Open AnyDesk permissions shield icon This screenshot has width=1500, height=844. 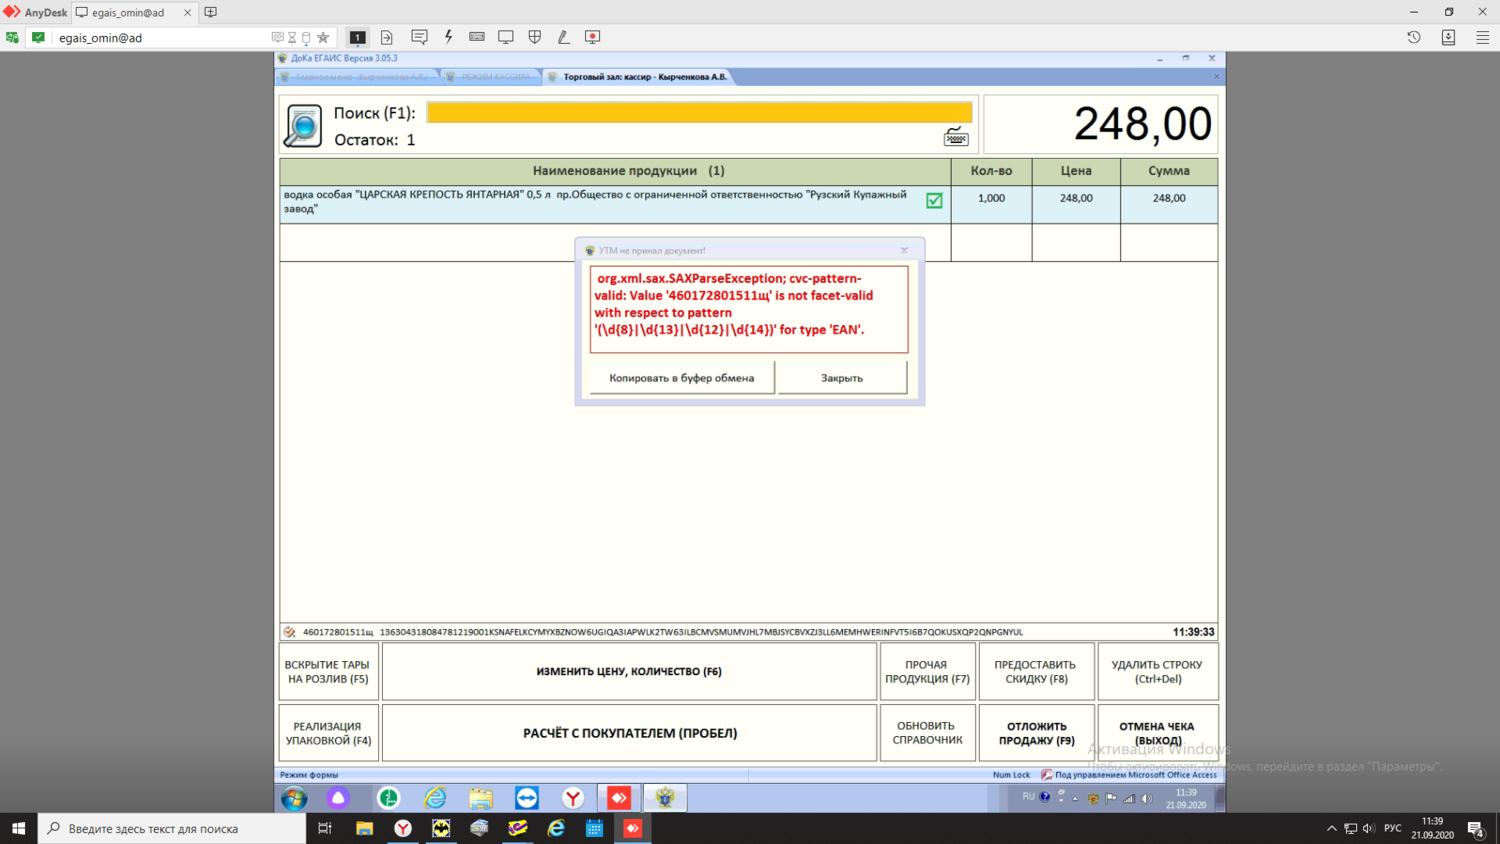pos(535,37)
